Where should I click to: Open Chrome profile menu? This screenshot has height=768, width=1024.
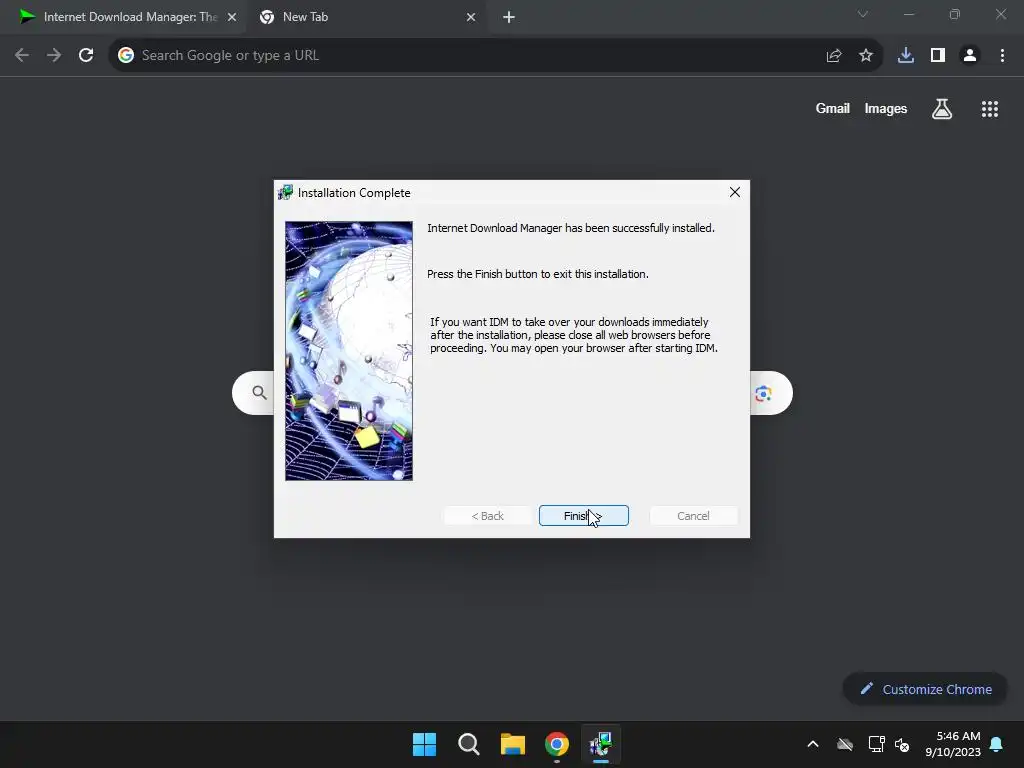click(970, 56)
